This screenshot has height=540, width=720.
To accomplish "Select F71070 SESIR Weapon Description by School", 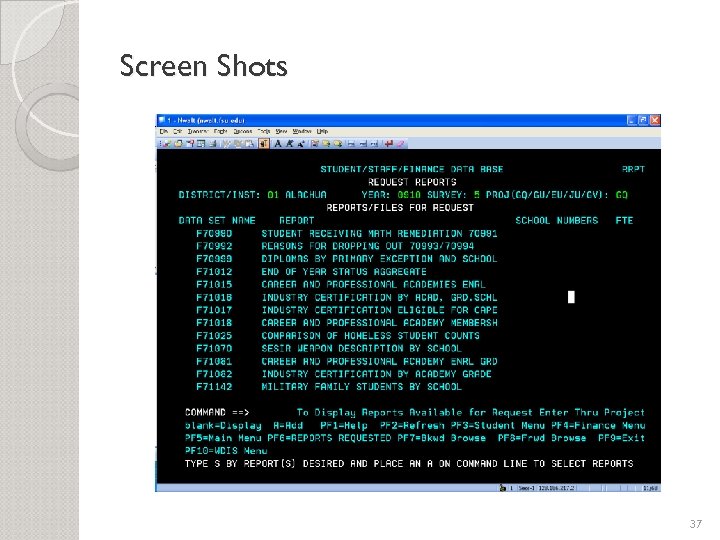I will (329, 349).
